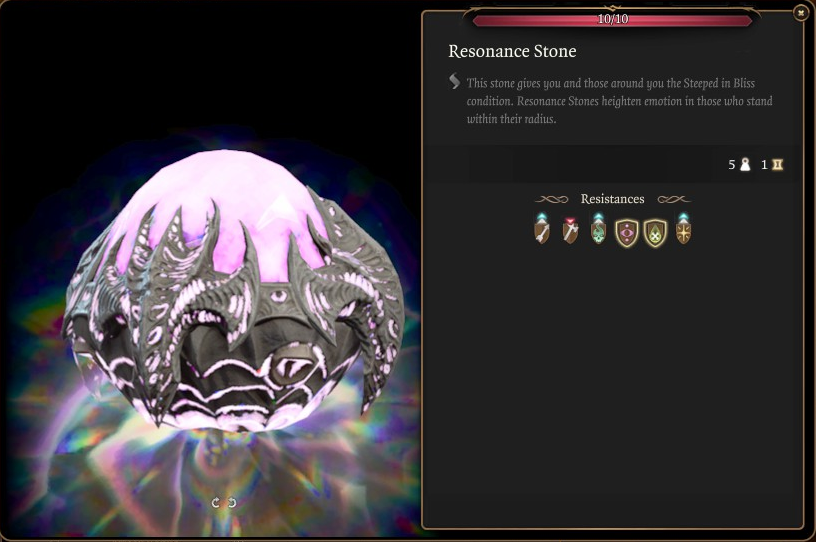Click the Resistances section header

click(x=613, y=199)
